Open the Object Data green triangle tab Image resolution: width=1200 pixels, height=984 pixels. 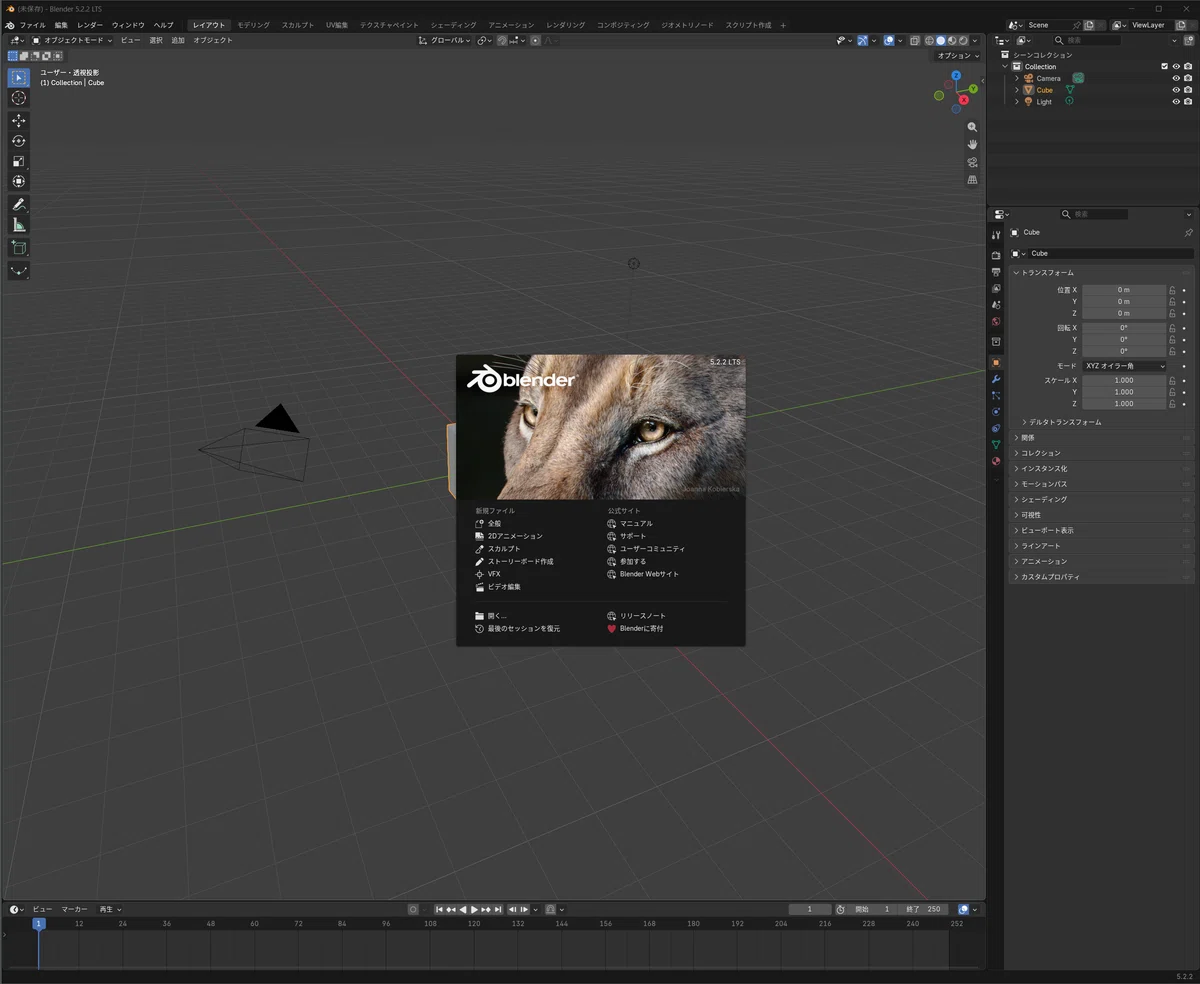[x=996, y=445]
